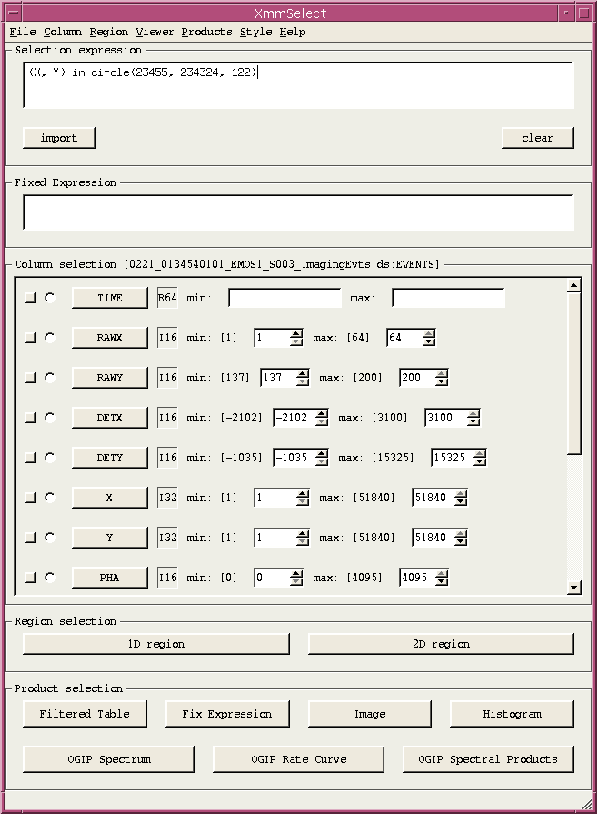The width and height of the screenshot is (597, 814).
Task: Click the import button
Action: click(59, 138)
